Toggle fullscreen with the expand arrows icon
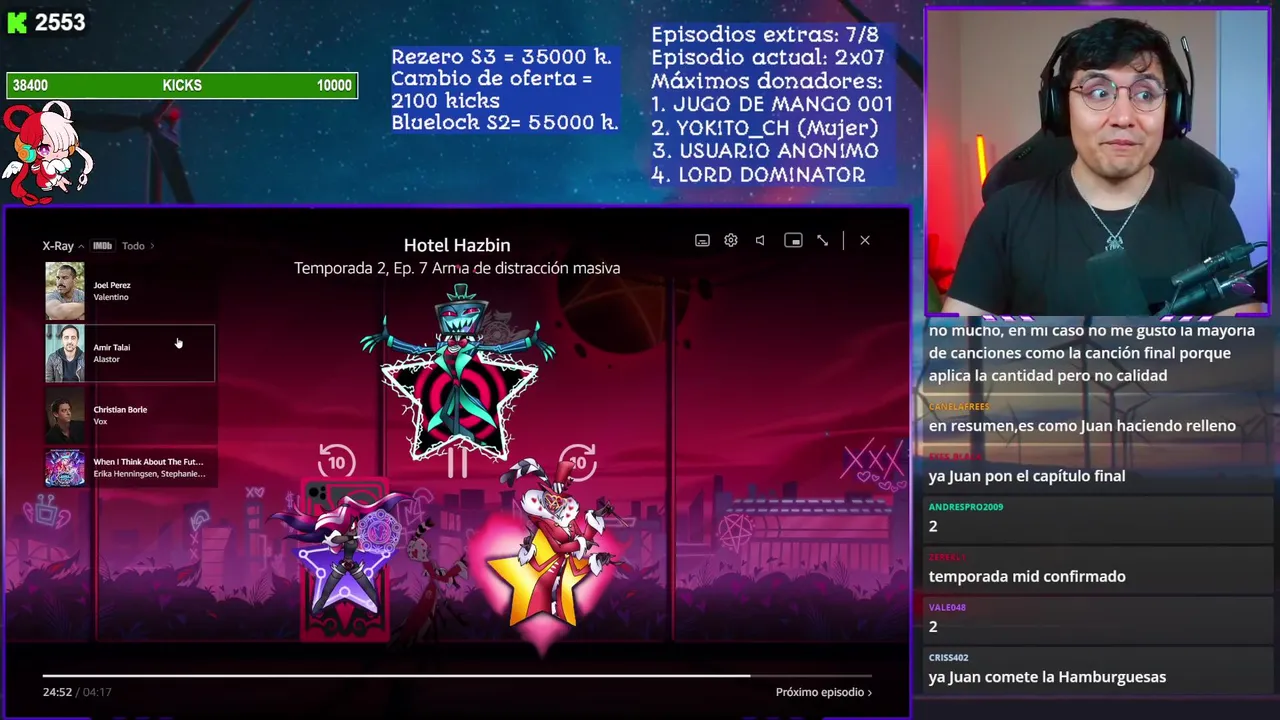Image resolution: width=1280 pixels, height=720 pixels. pyautogui.click(x=822, y=241)
